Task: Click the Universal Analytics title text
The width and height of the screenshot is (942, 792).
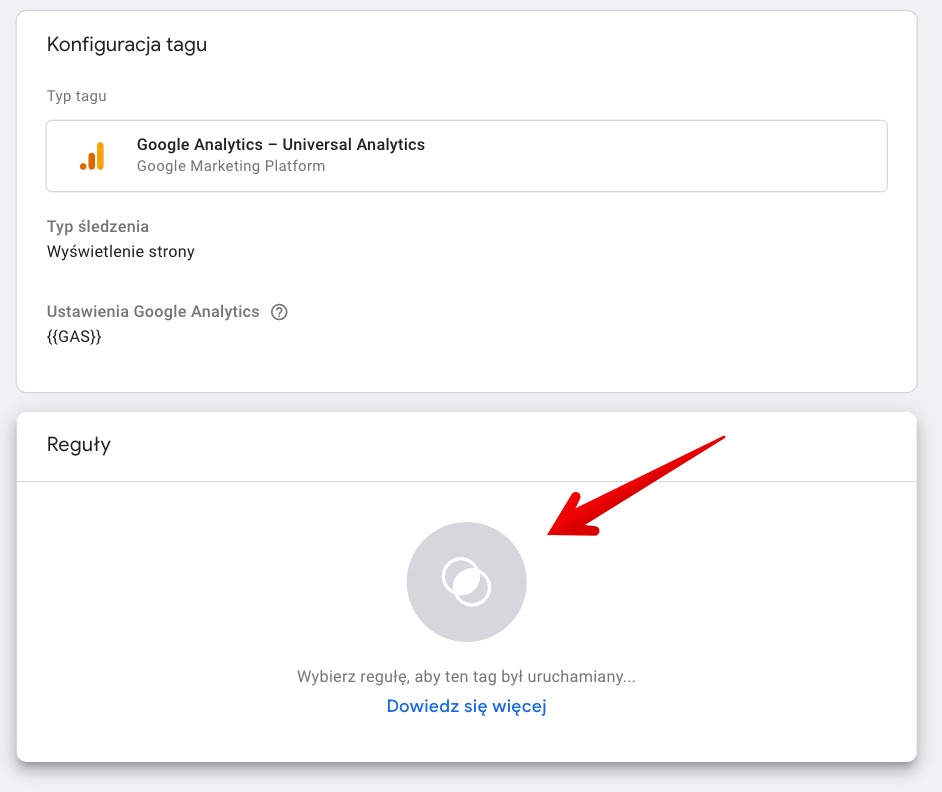Action: point(353,144)
